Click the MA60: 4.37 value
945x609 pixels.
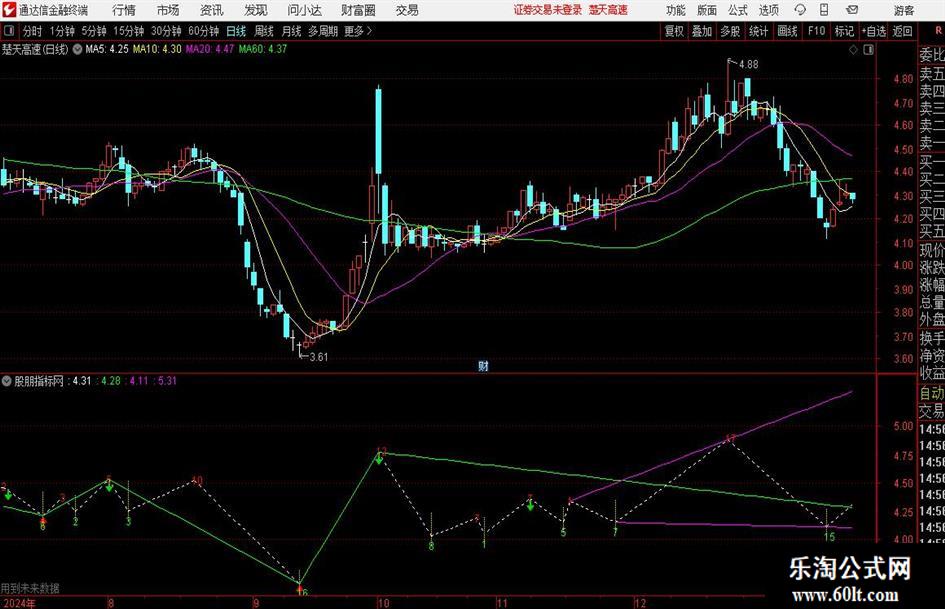[263, 49]
